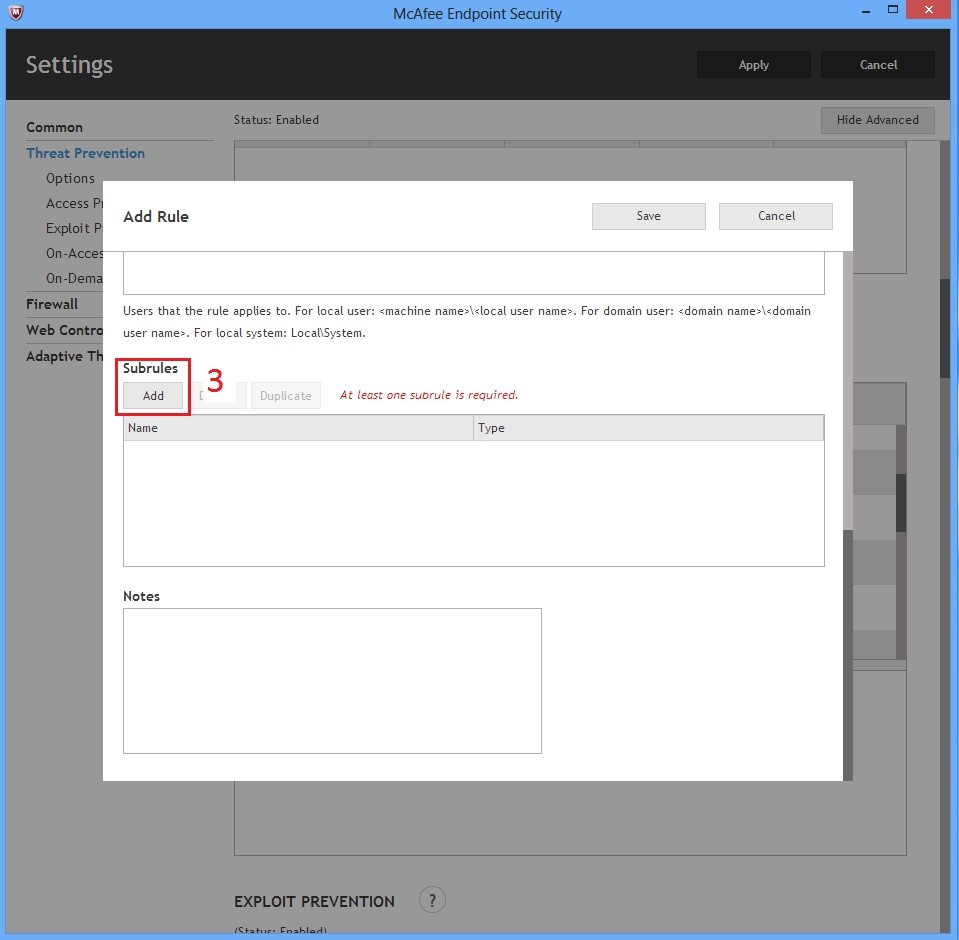Click the user names field above Subrules
Image resolution: width=959 pixels, height=940 pixels.
tap(473, 273)
